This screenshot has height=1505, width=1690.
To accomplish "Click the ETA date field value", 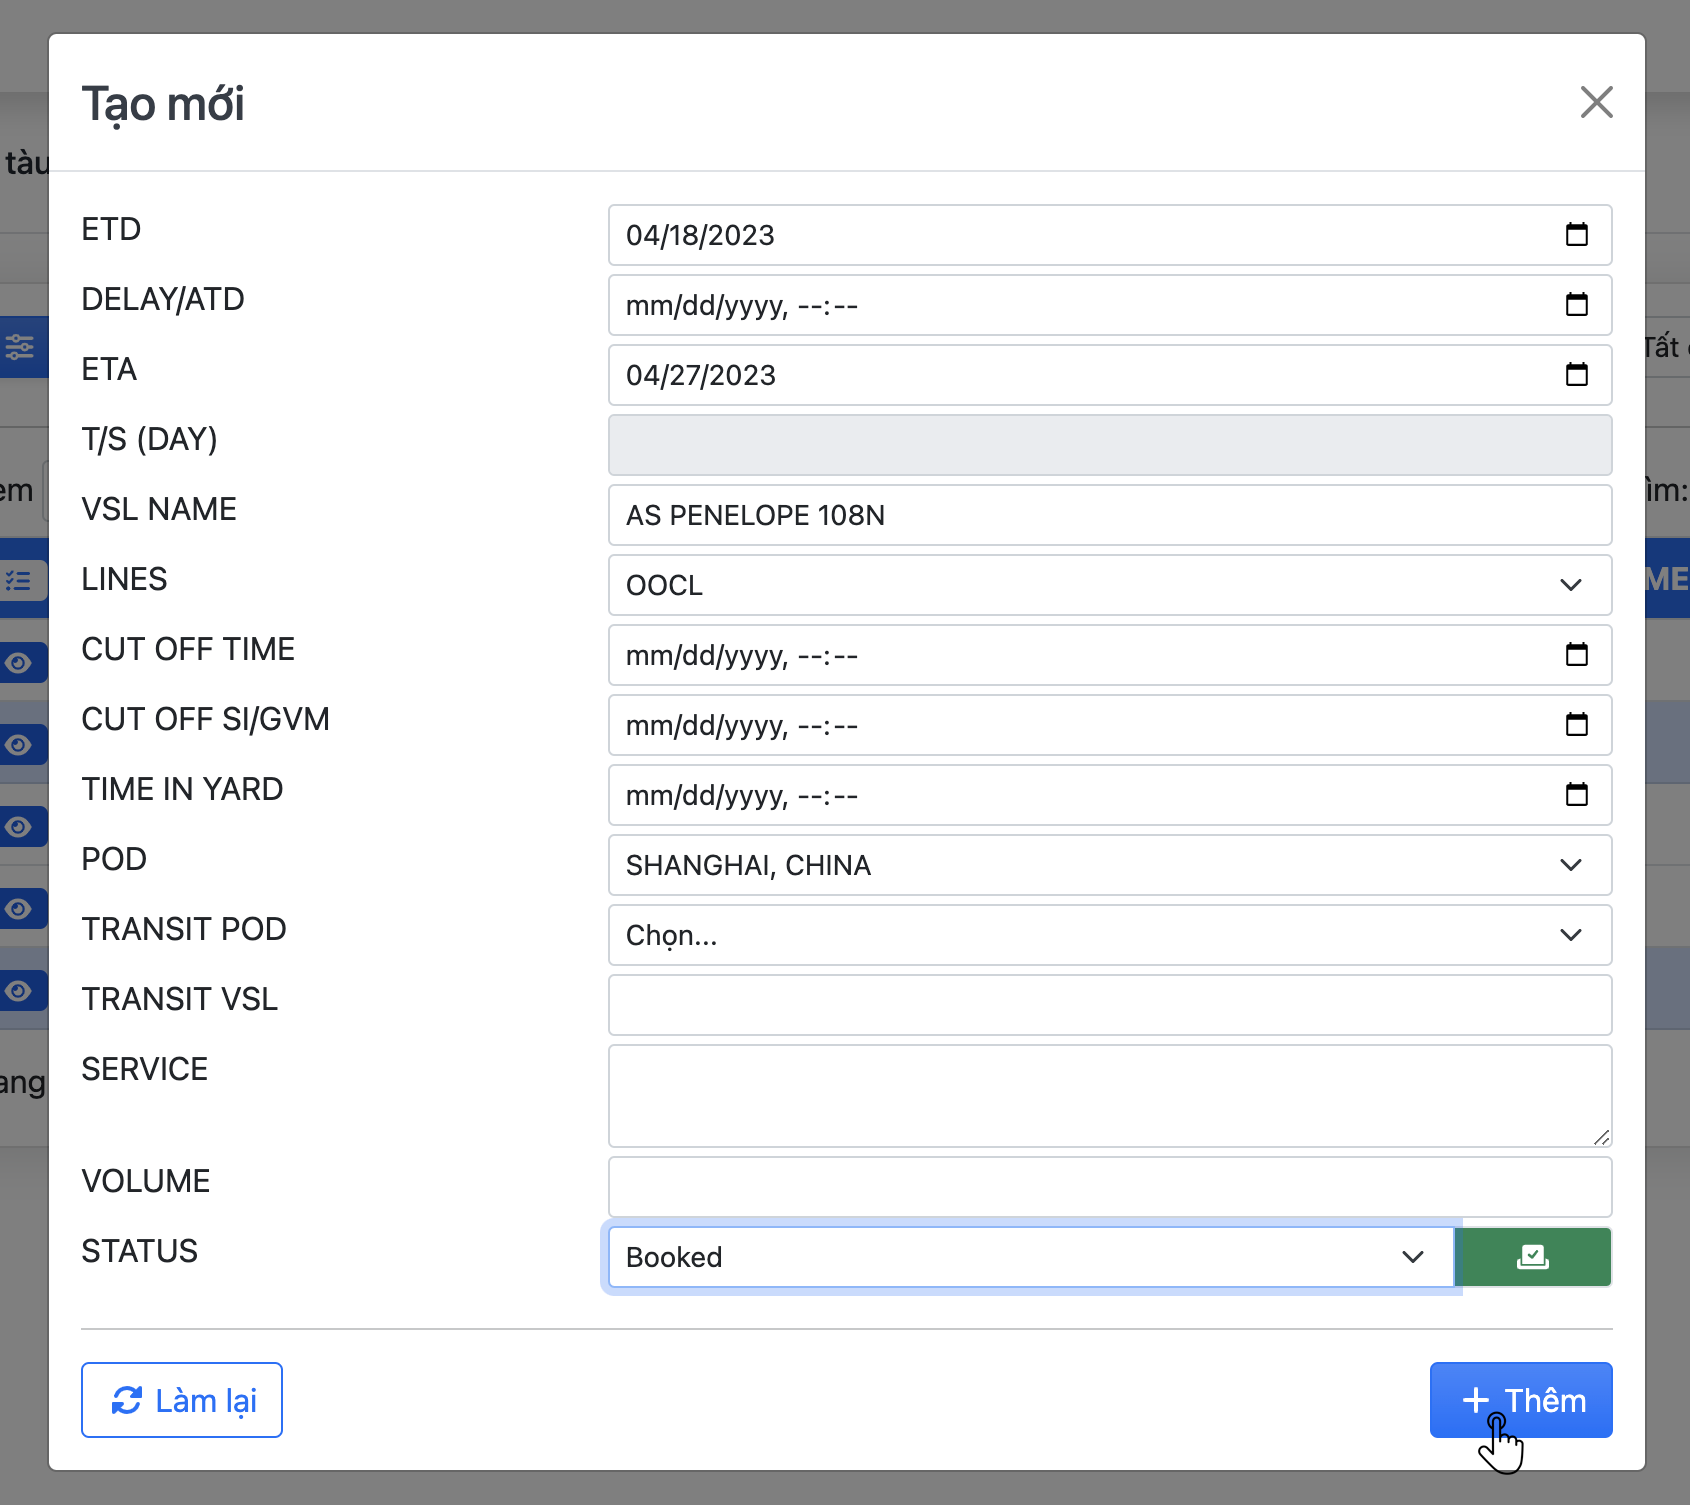I will click(700, 376).
